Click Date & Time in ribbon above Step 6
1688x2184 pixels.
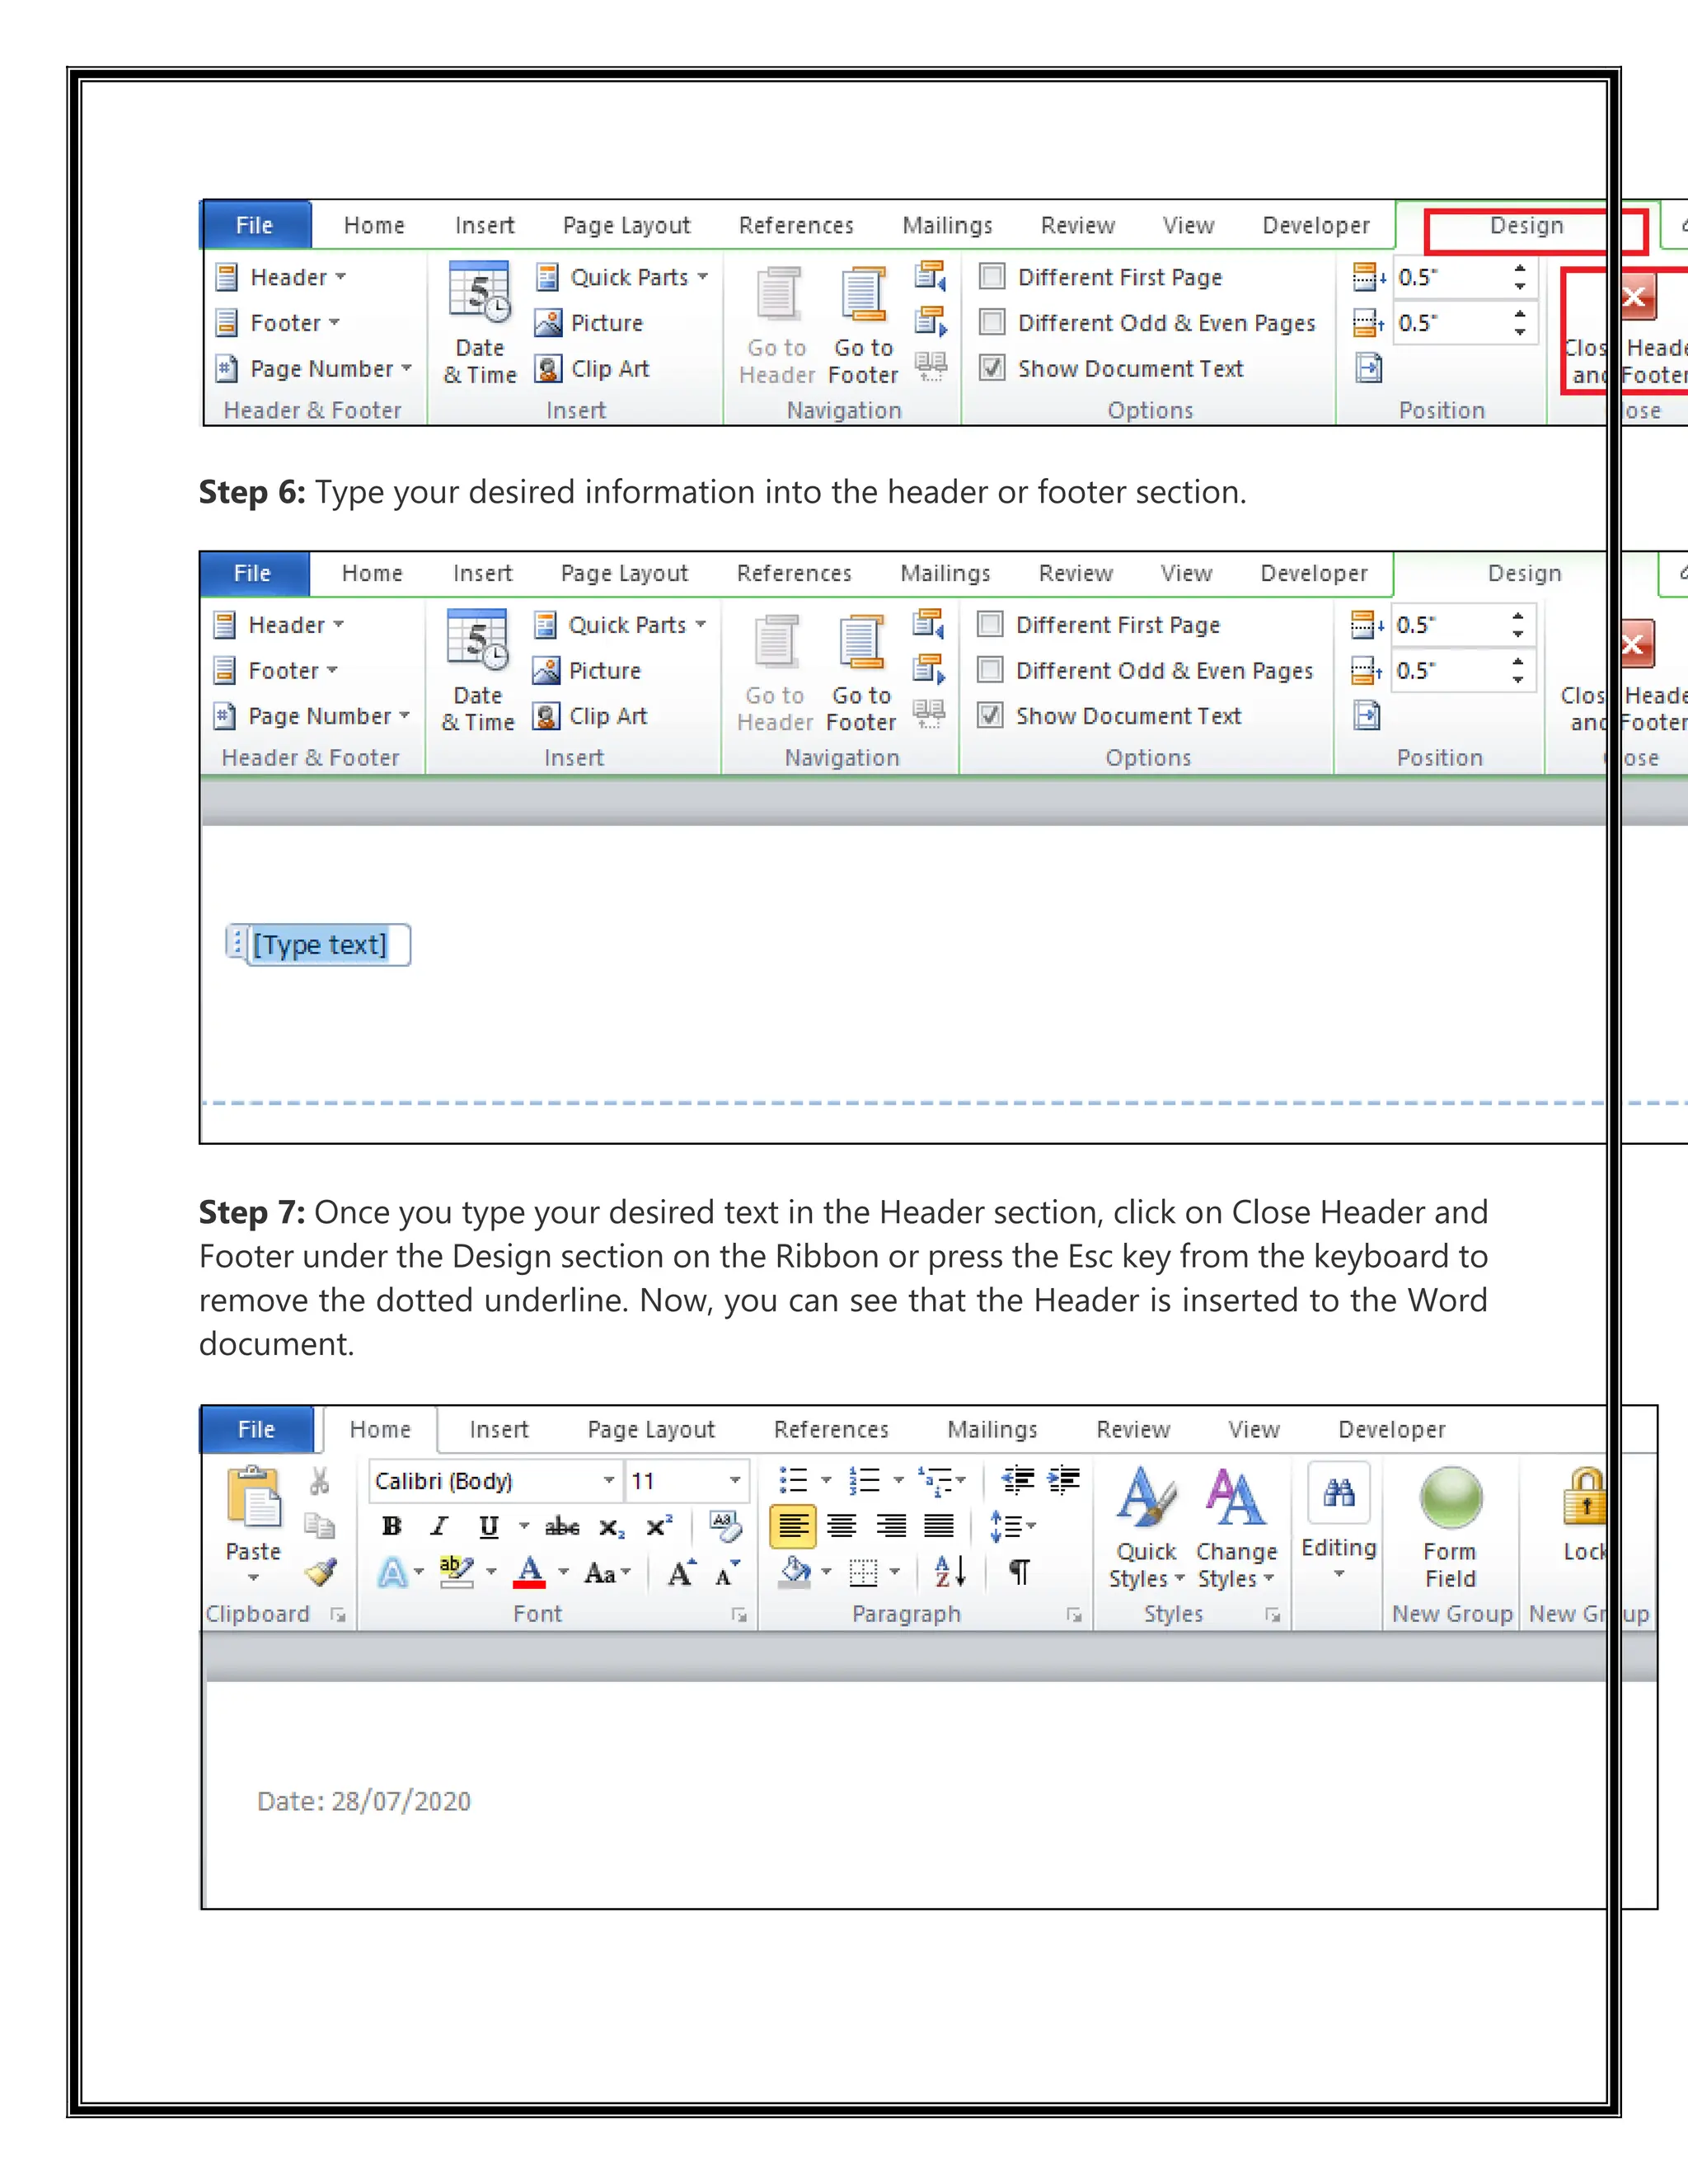[x=480, y=324]
